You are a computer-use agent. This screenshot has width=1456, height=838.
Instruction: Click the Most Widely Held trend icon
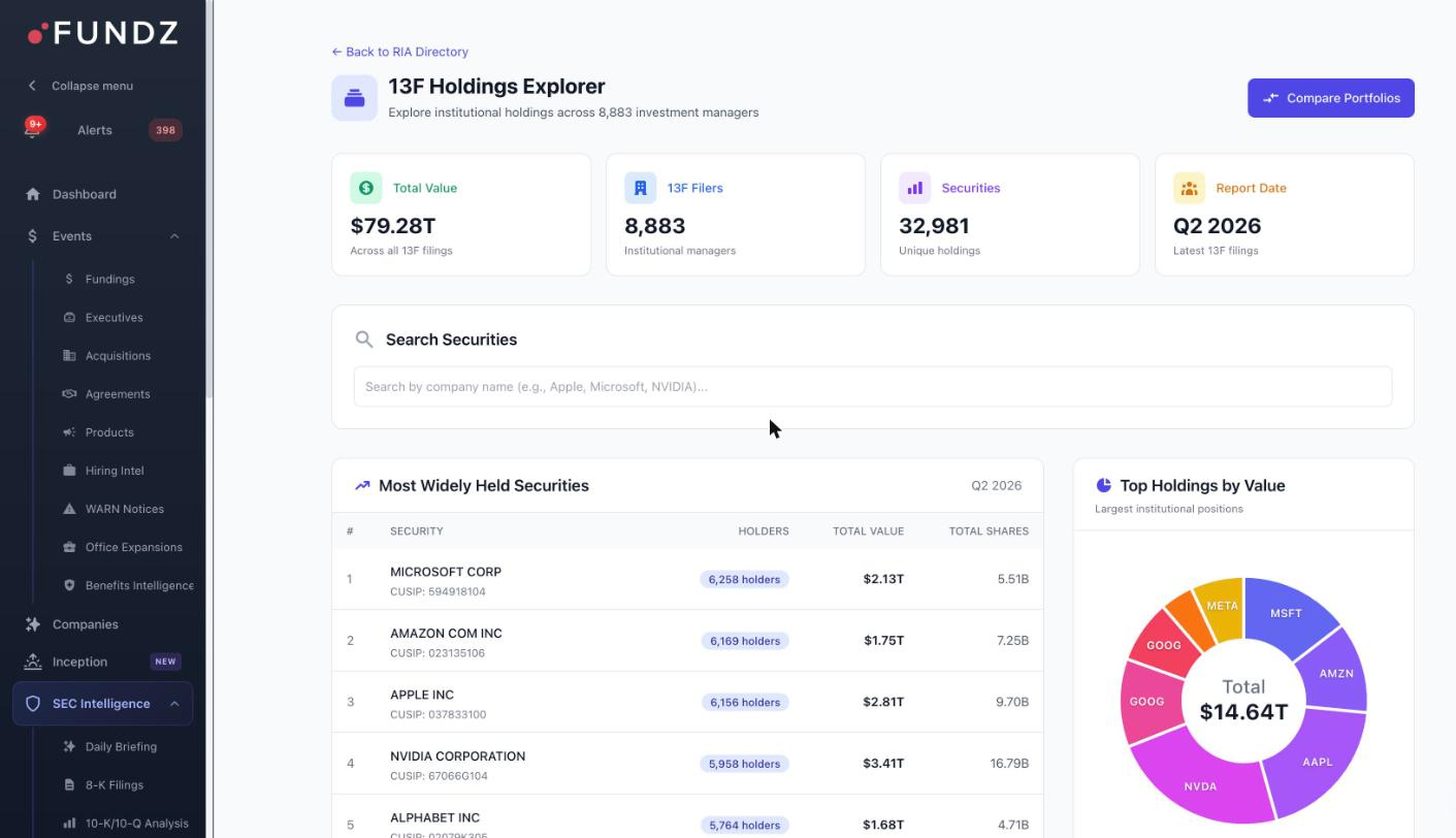[x=362, y=486]
